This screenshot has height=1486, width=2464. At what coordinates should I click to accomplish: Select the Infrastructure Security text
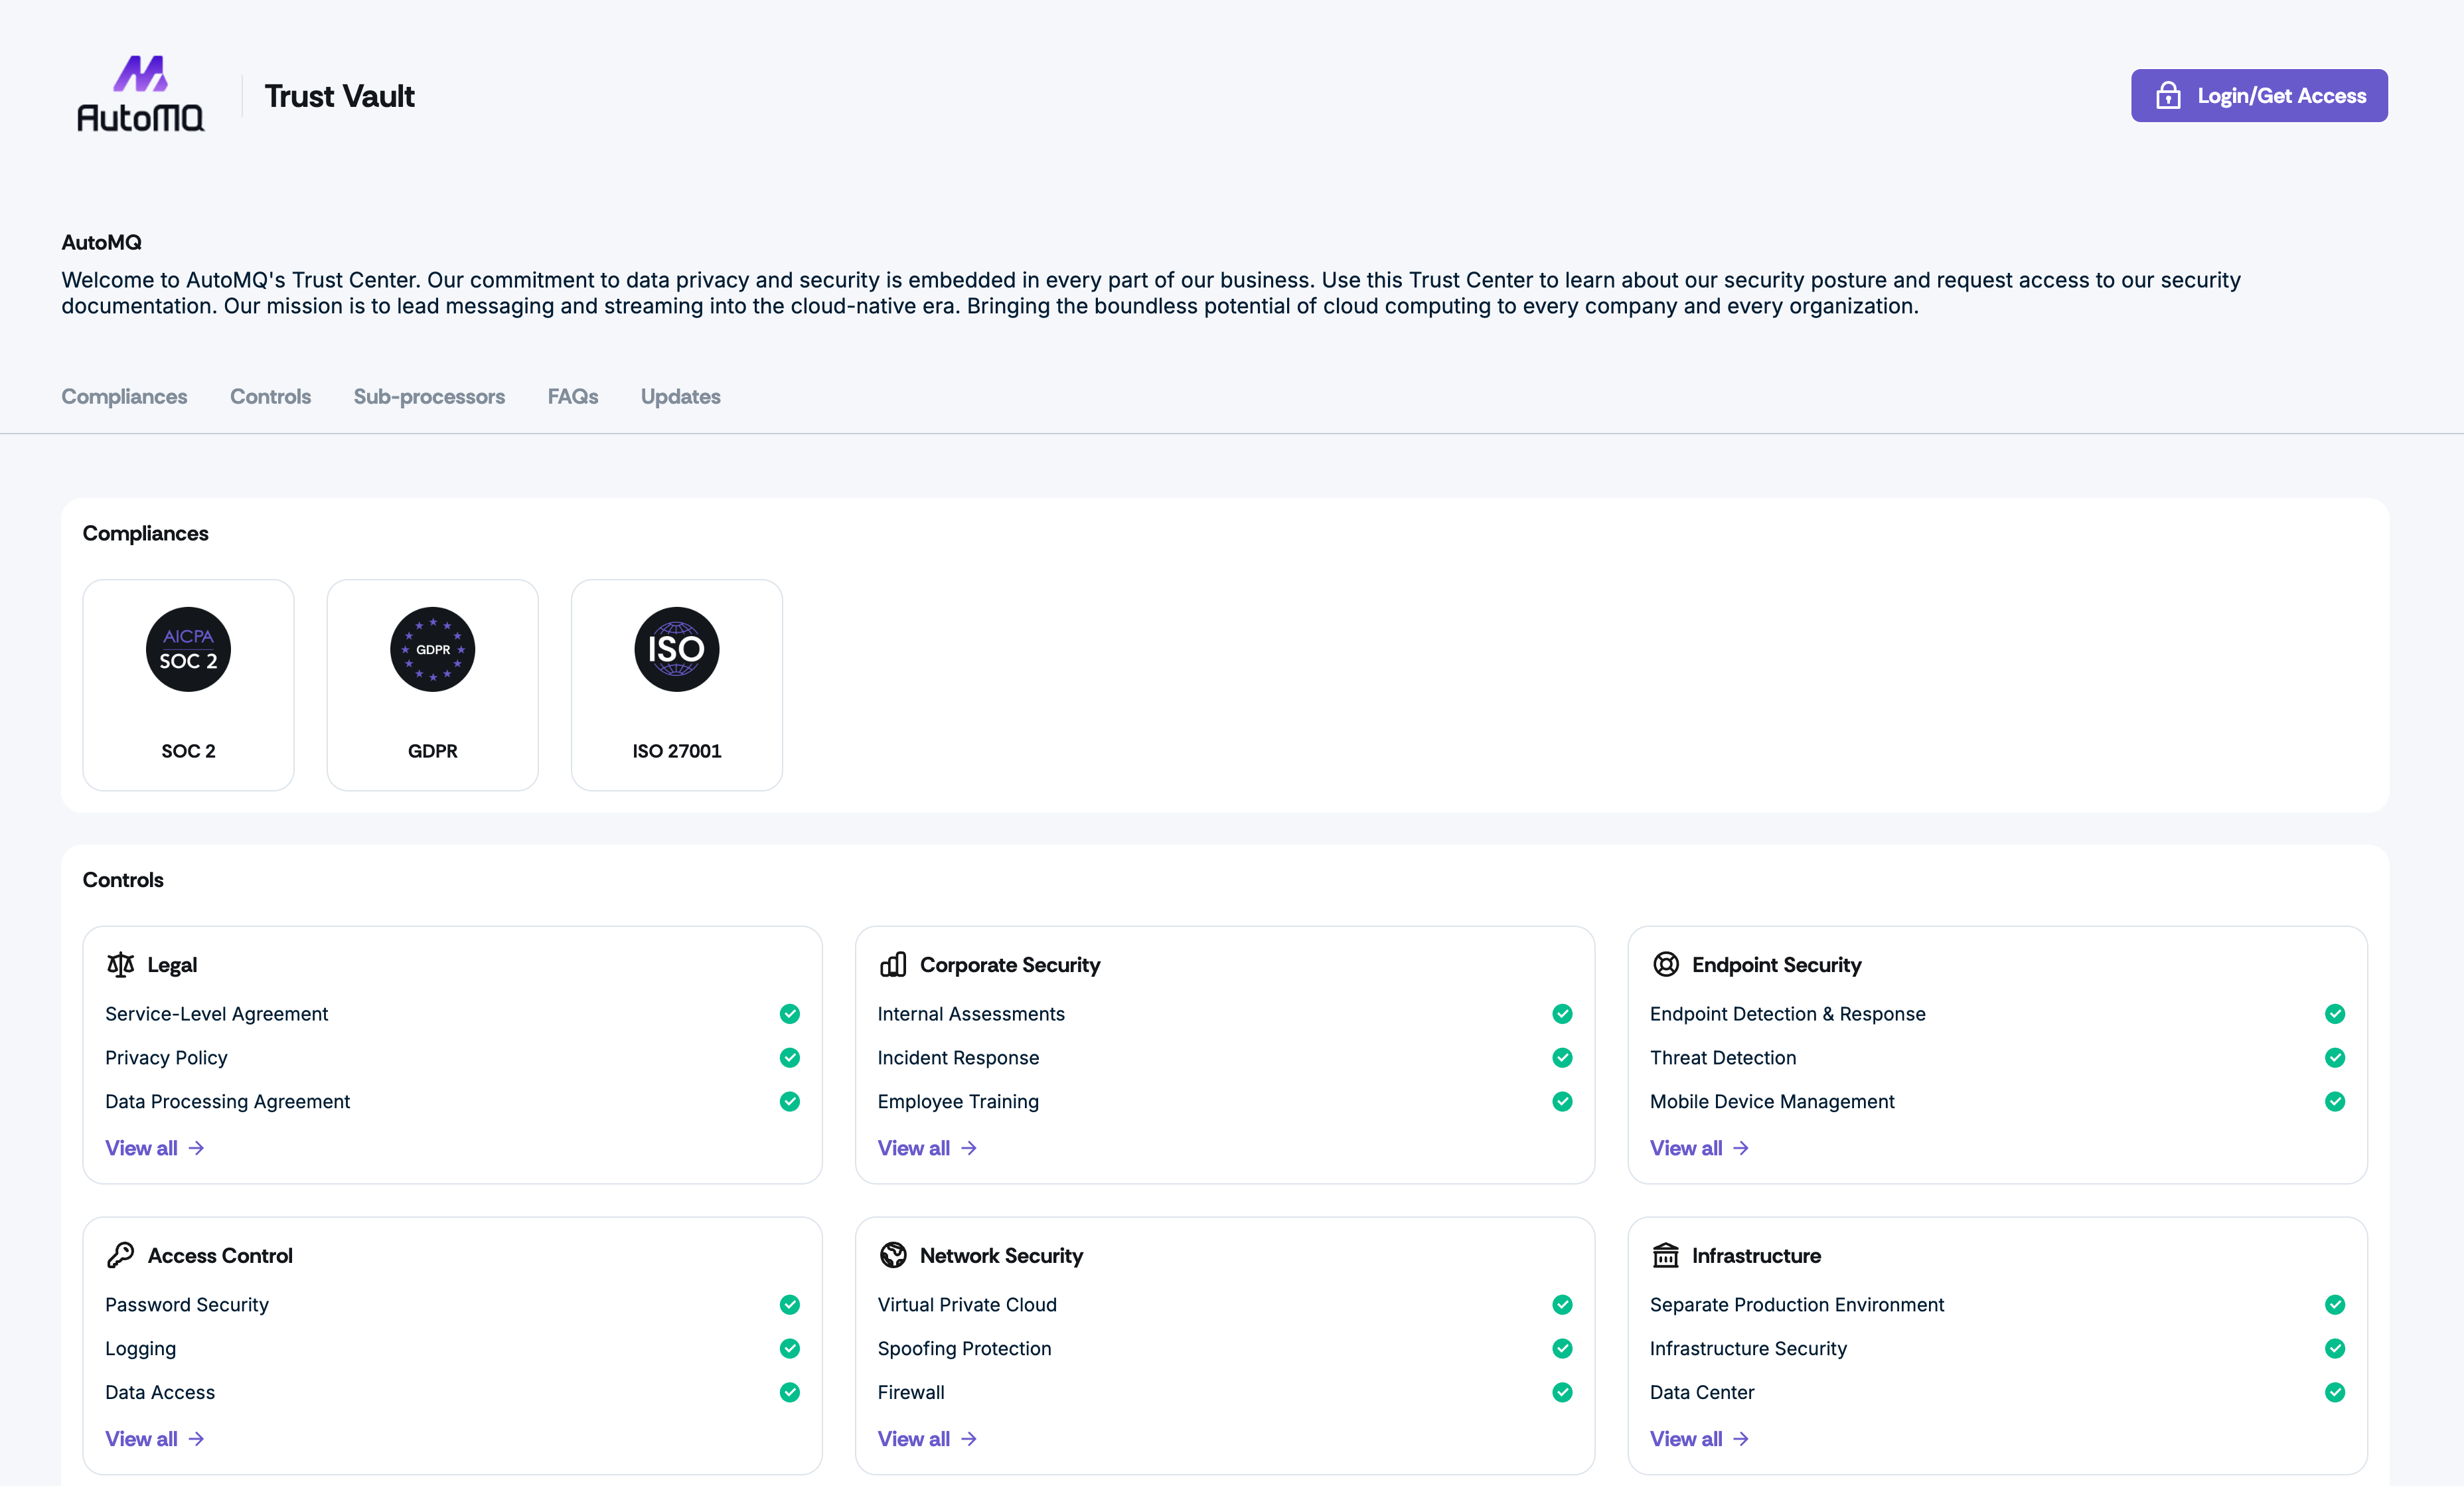tap(1748, 1349)
